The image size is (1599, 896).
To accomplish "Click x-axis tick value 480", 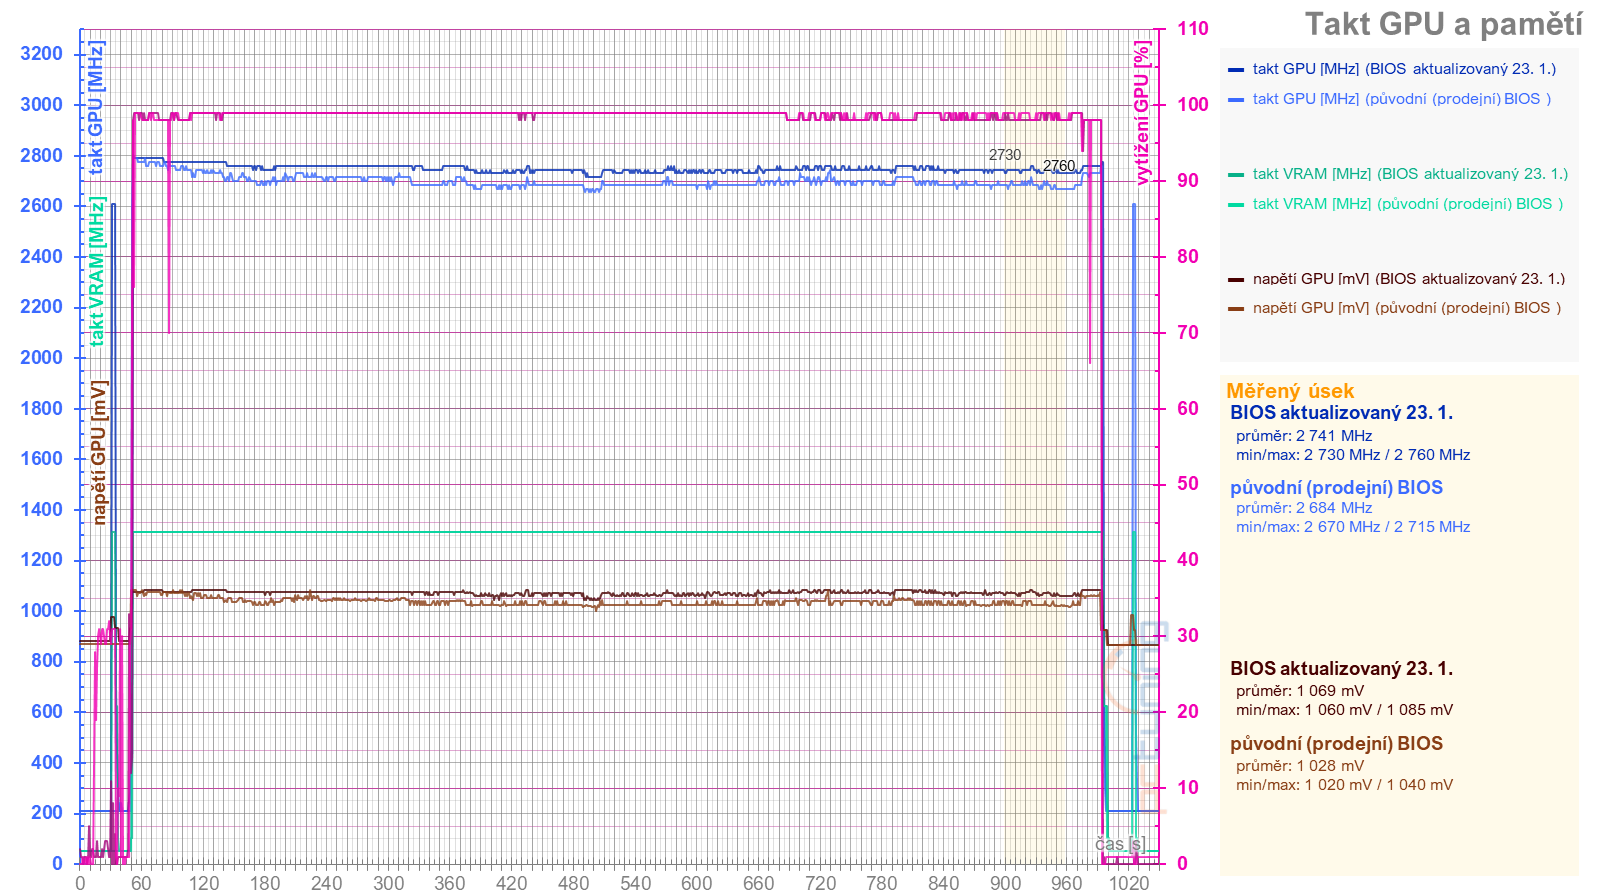I will coord(573,883).
